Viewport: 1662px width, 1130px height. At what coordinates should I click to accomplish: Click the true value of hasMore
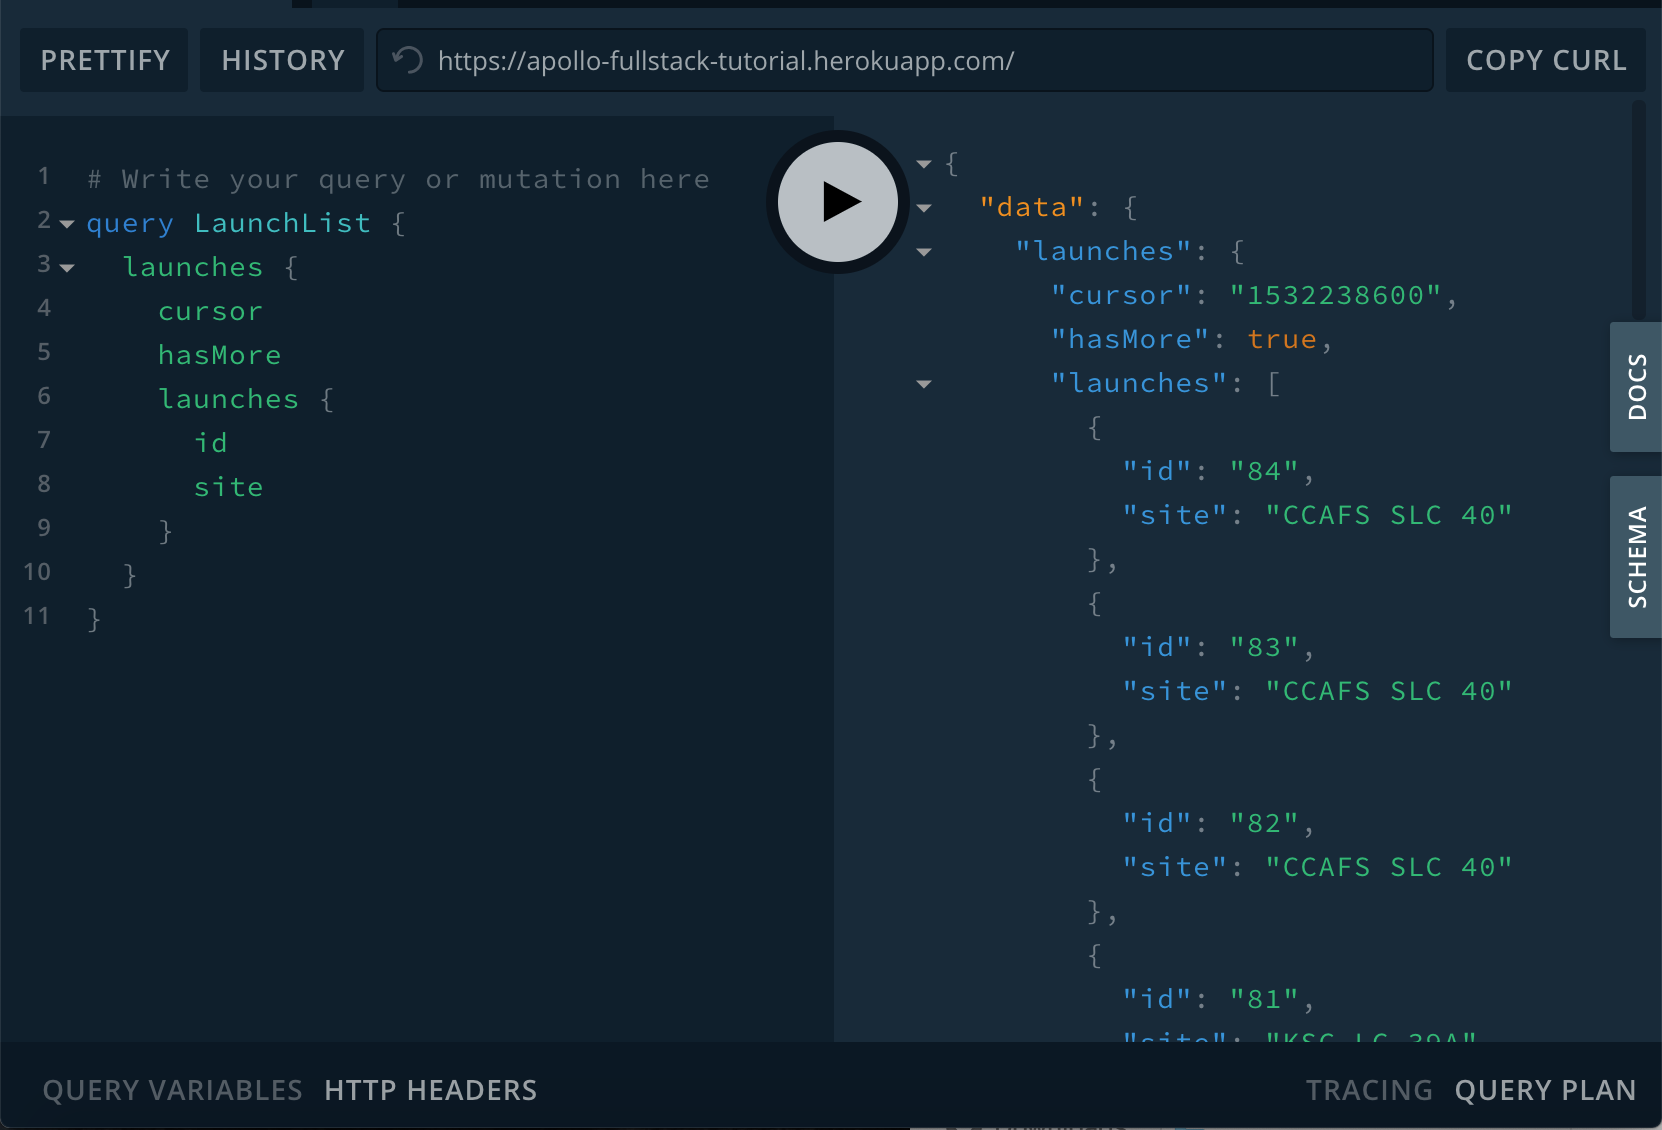tap(1282, 339)
